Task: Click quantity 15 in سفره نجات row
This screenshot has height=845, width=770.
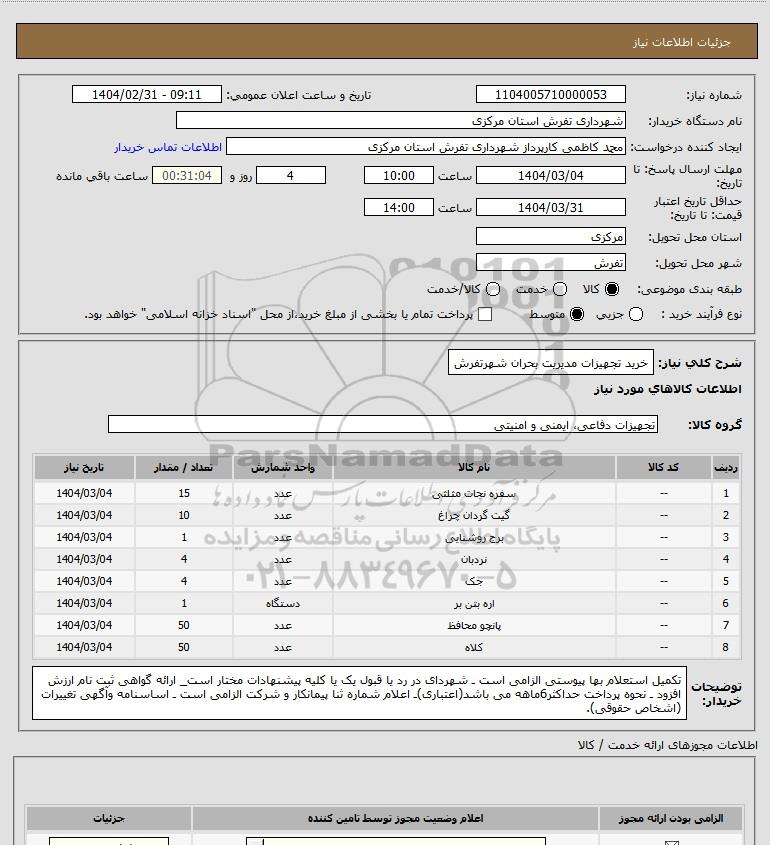Action: point(184,493)
